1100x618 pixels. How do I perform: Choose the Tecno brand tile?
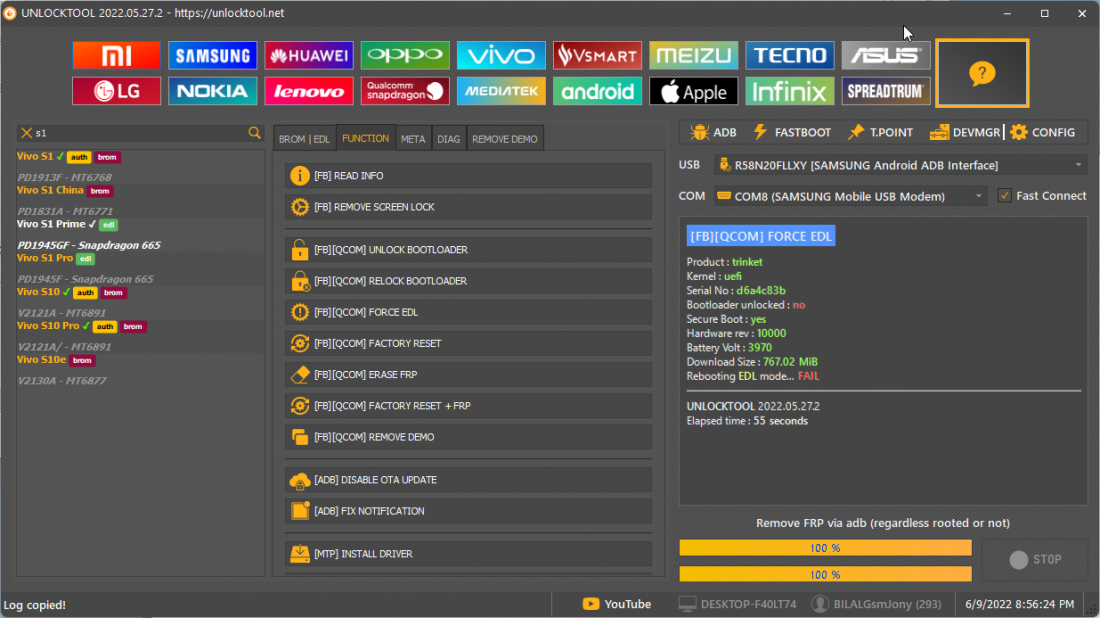(x=789, y=55)
